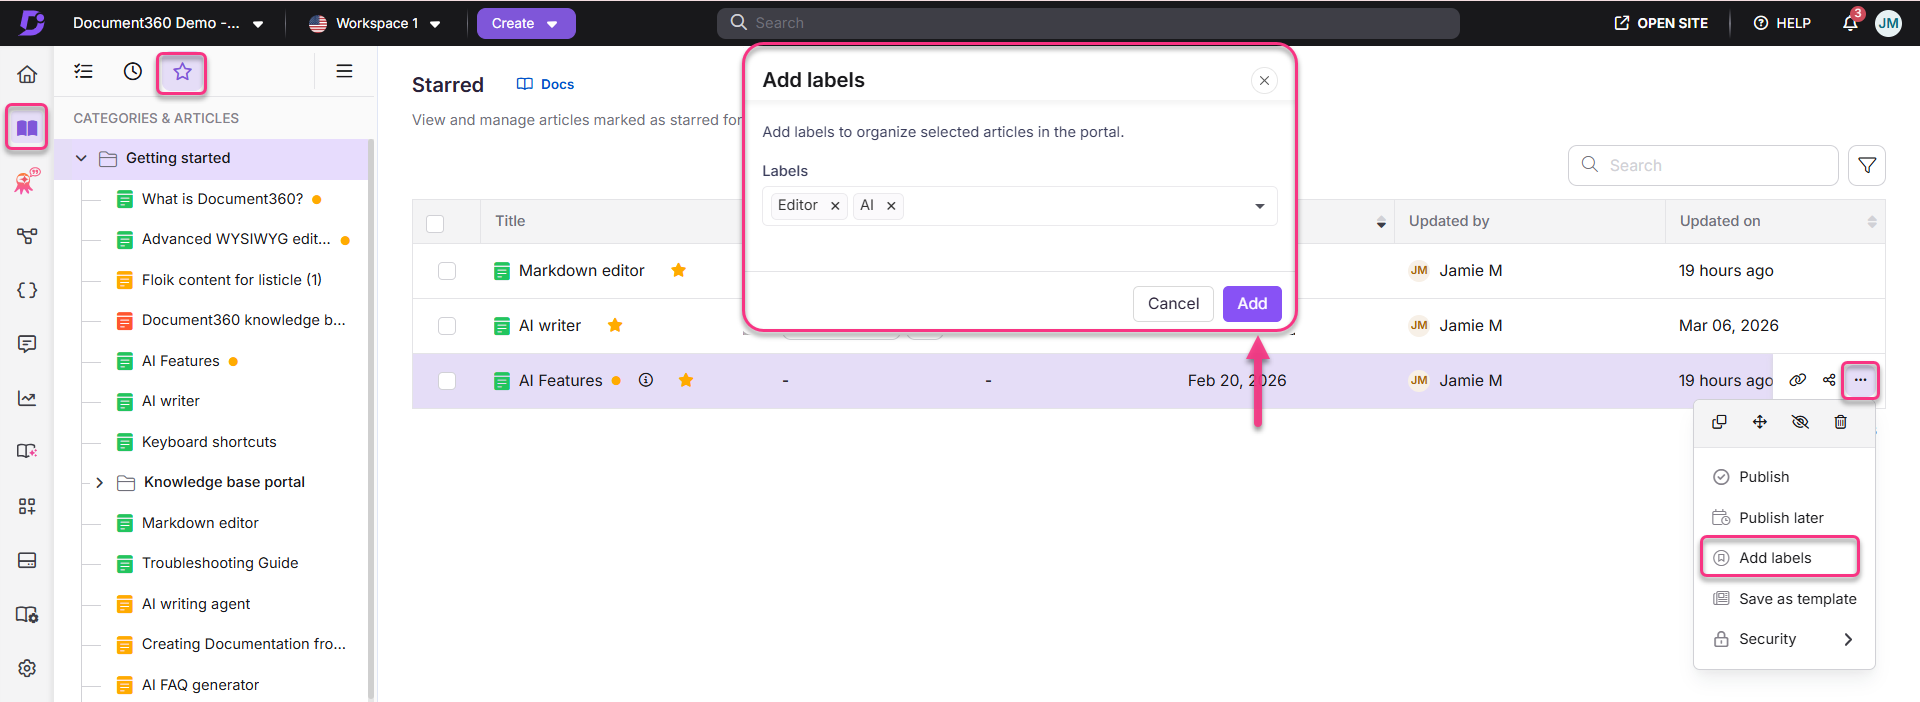This screenshot has width=1920, height=702.
Task: Check the Markdown editor row checkbox
Action: point(447,271)
